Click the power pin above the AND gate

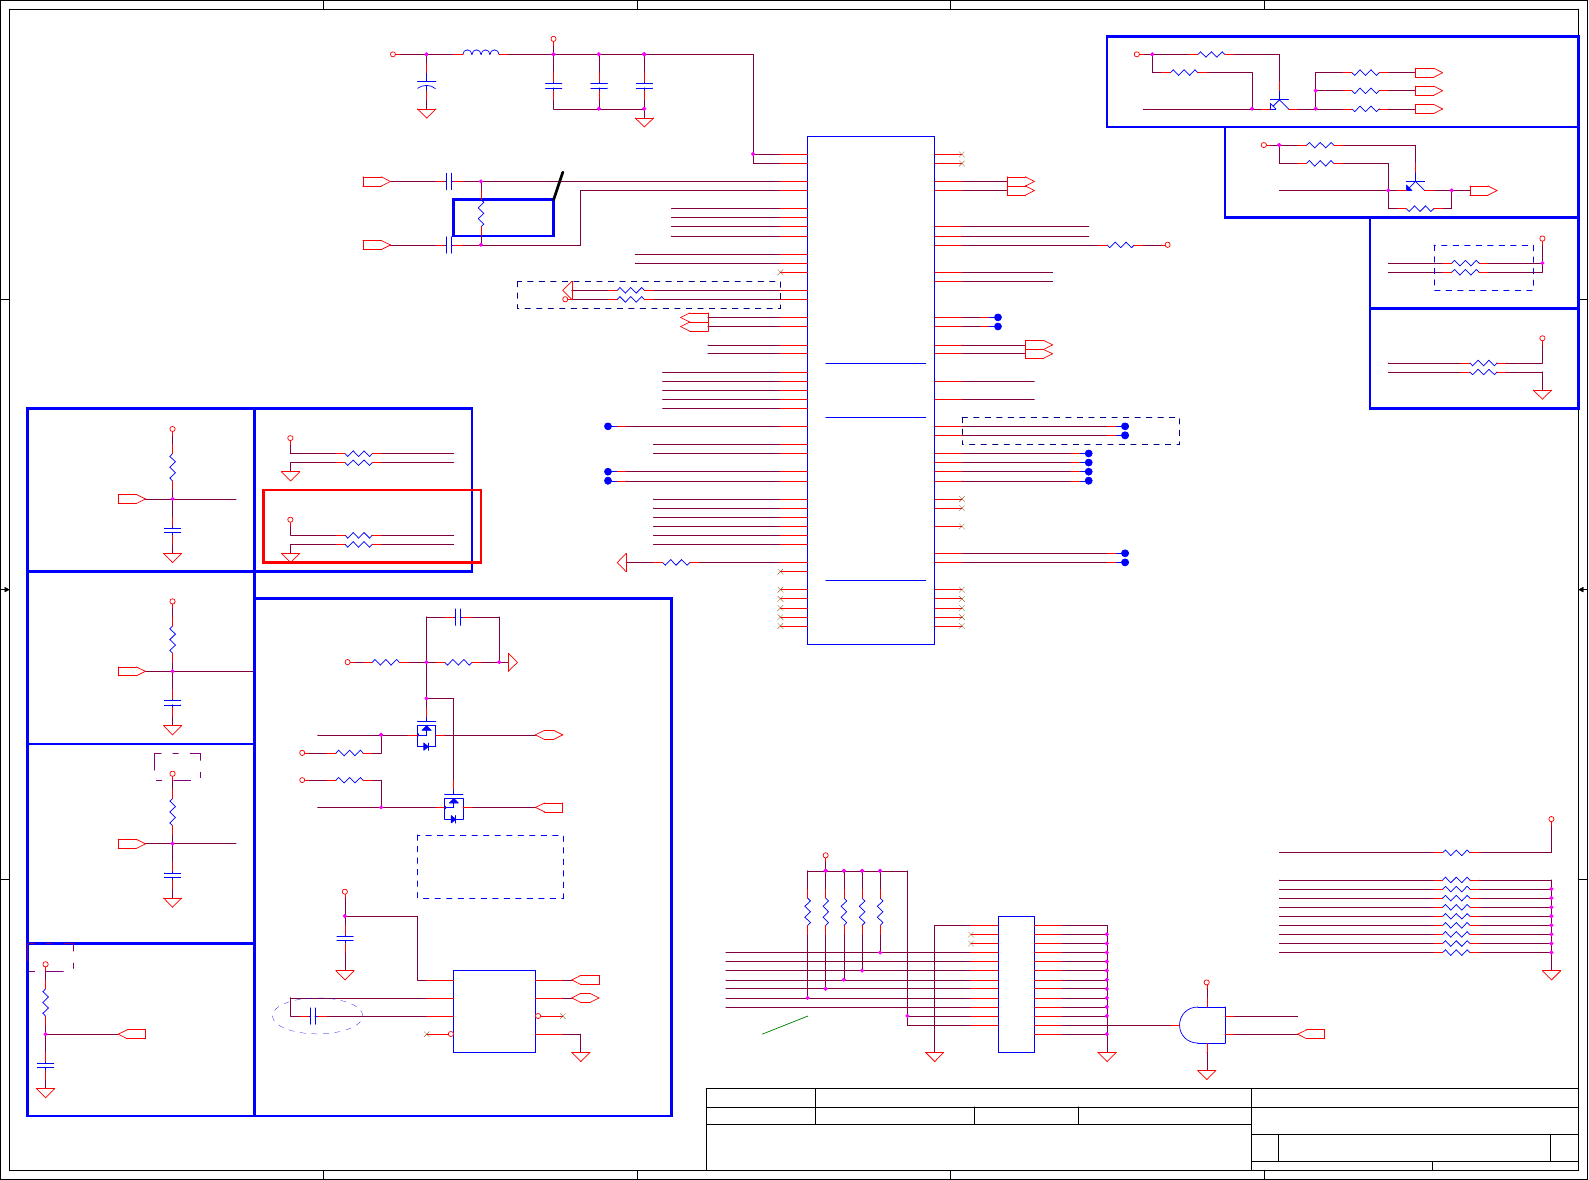click(1207, 983)
